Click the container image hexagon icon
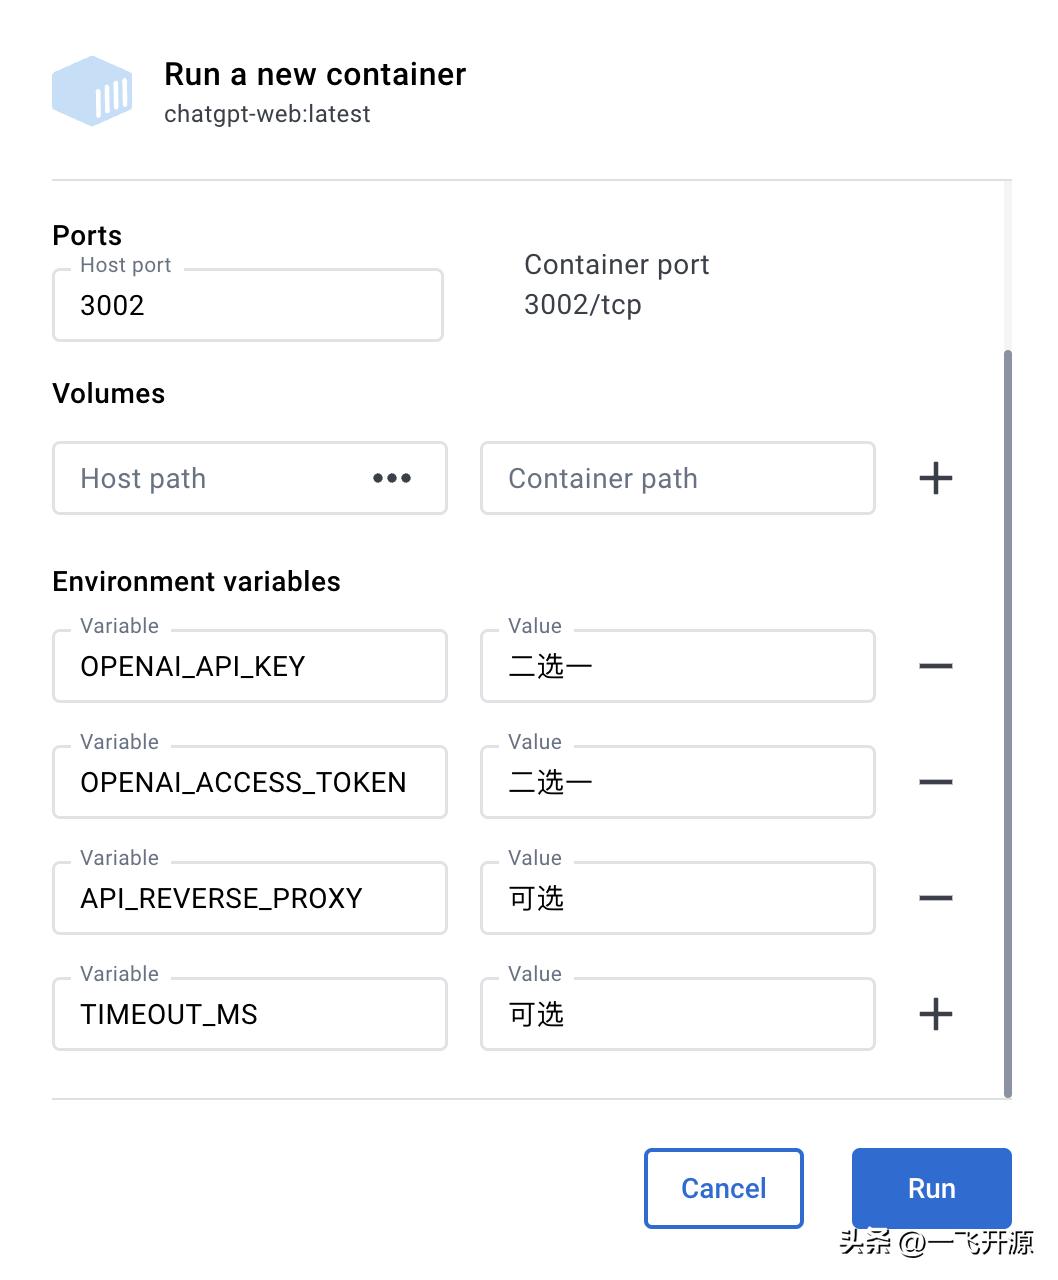1058x1280 pixels. [x=93, y=90]
